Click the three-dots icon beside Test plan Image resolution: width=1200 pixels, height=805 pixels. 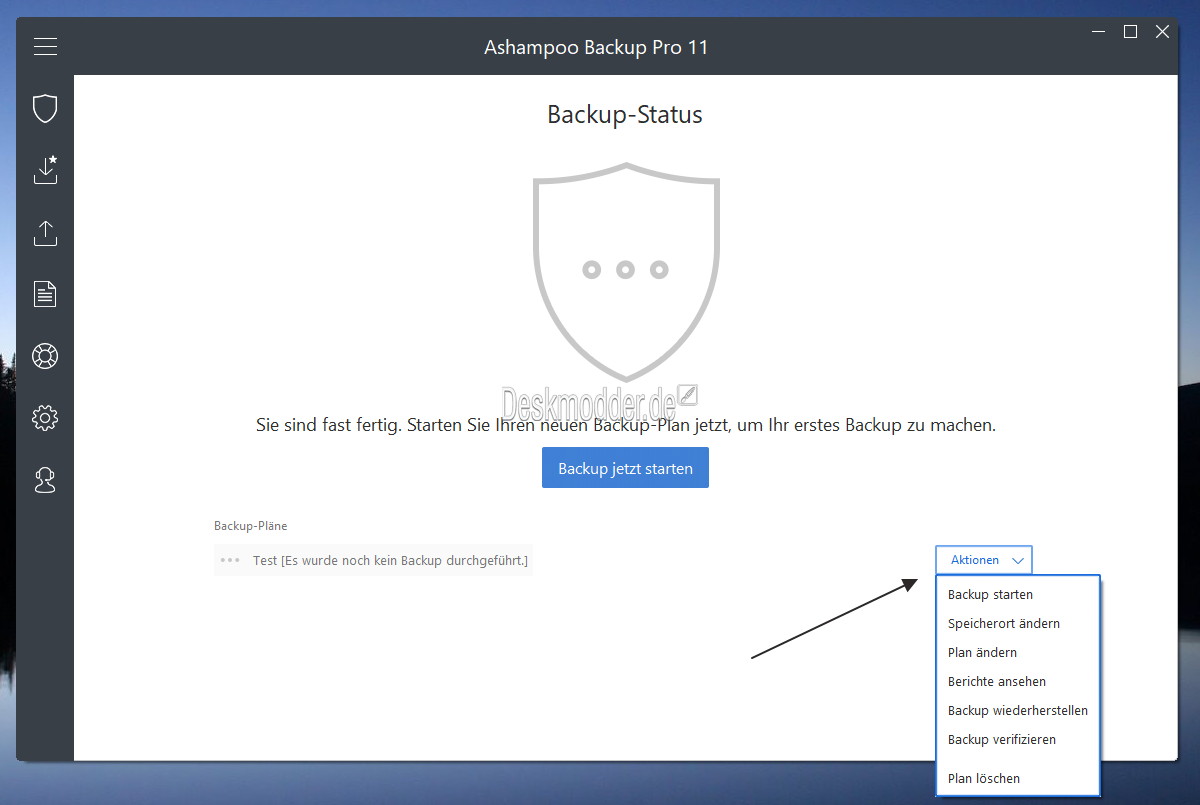click(x=230, y=560)
